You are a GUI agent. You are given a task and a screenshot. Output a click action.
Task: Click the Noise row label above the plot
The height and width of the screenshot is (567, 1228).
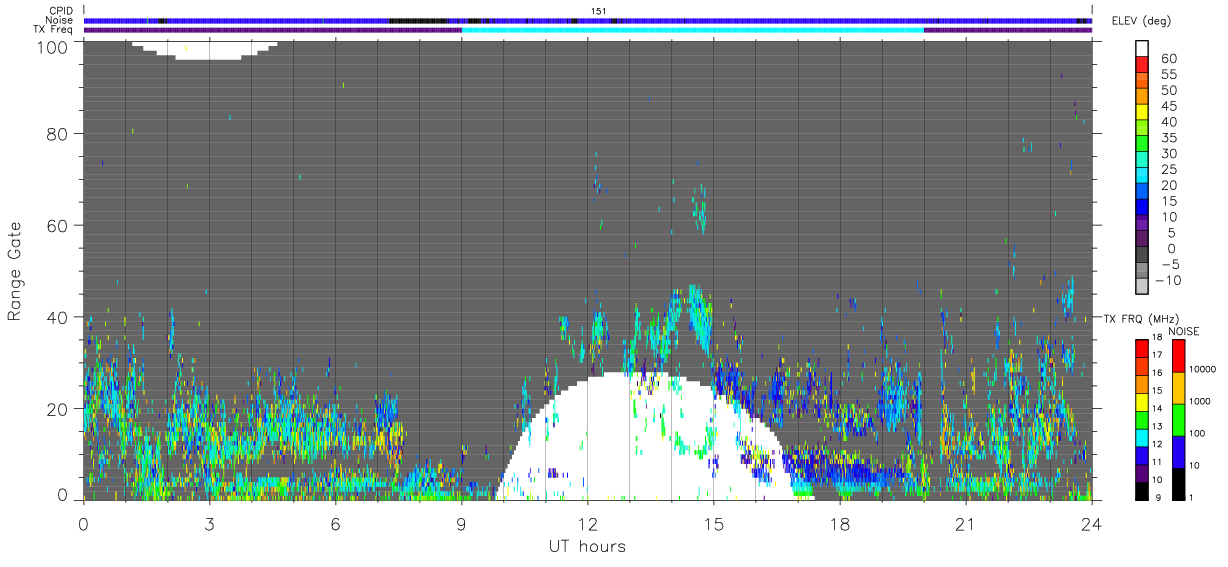59,20
